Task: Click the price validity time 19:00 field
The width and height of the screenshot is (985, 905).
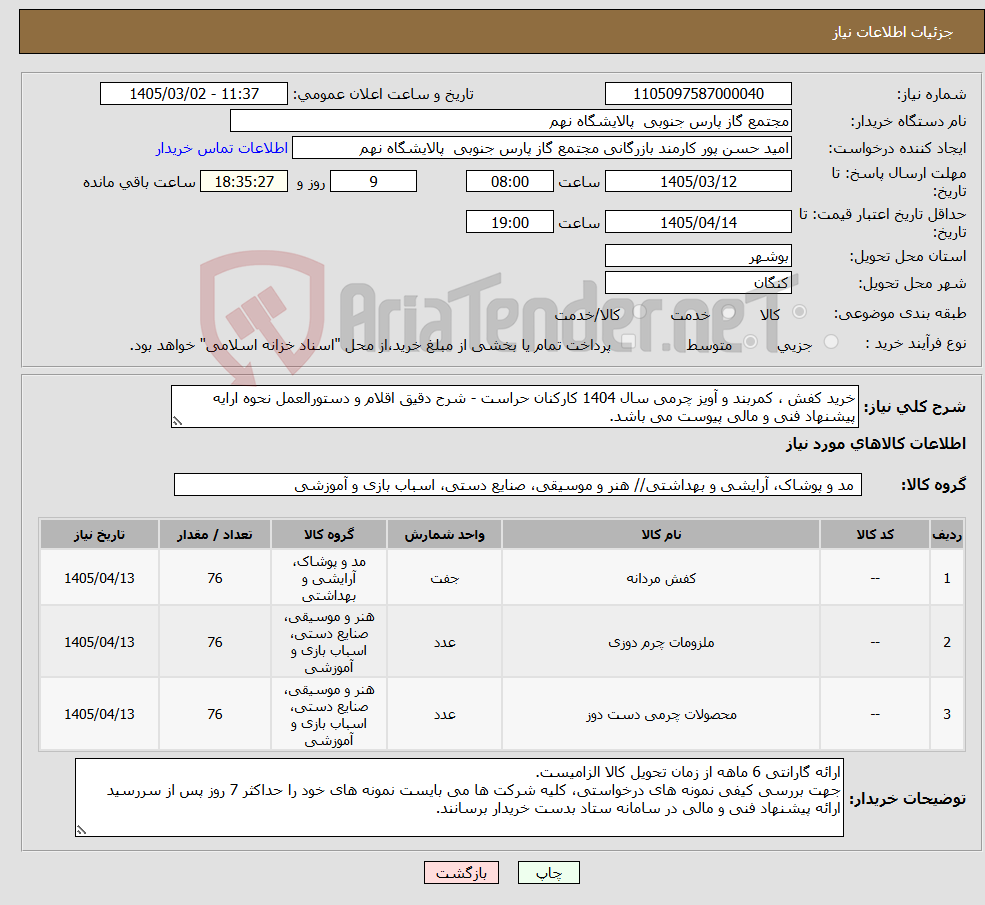Action: click(x=509, y=222)
